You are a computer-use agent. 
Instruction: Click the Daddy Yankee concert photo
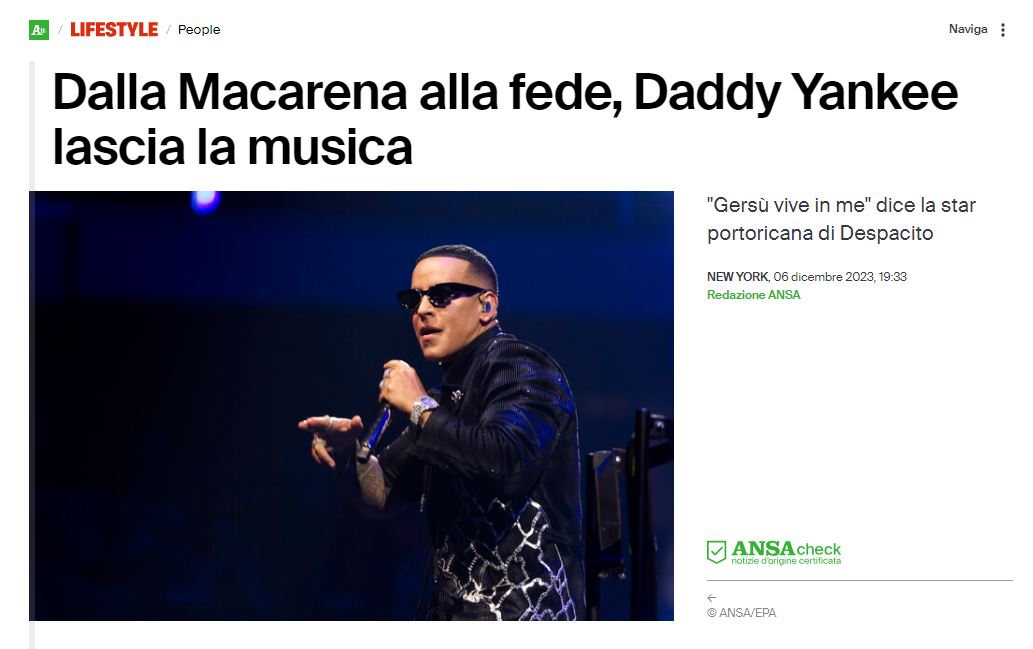[x=351, y=406]
